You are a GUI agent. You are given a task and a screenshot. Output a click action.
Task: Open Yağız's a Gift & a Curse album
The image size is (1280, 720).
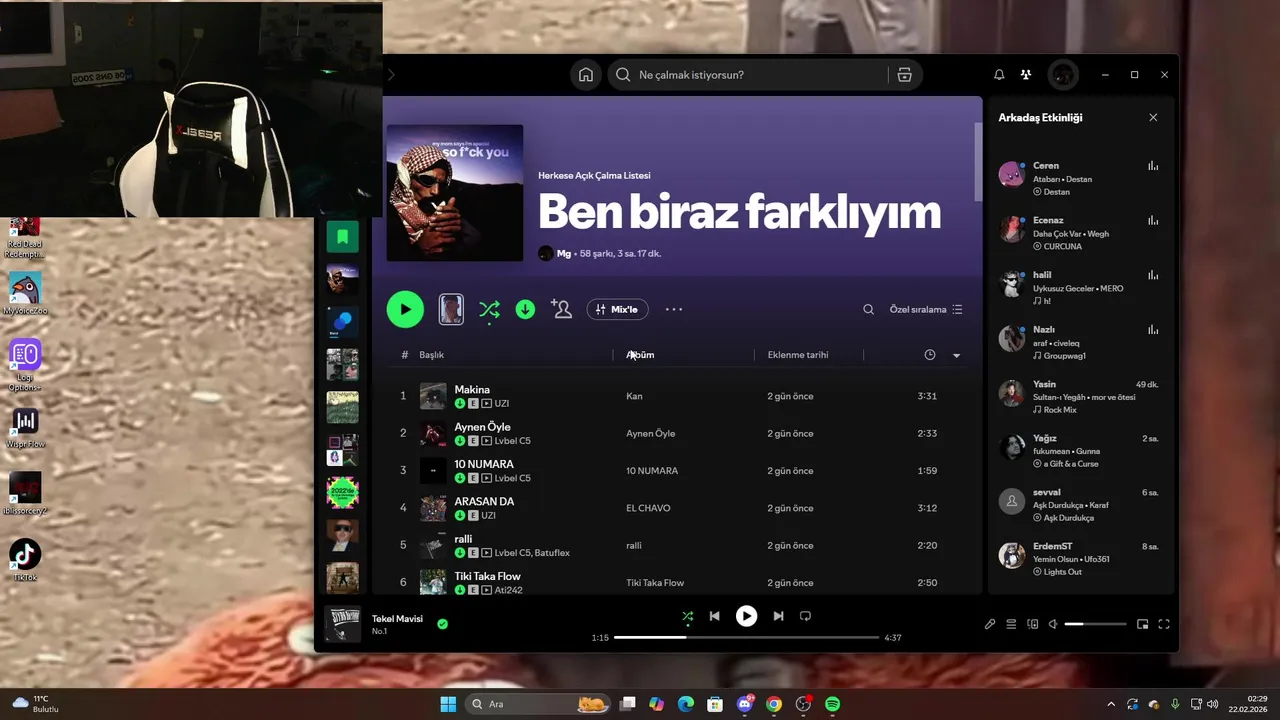click(1070, 464)
